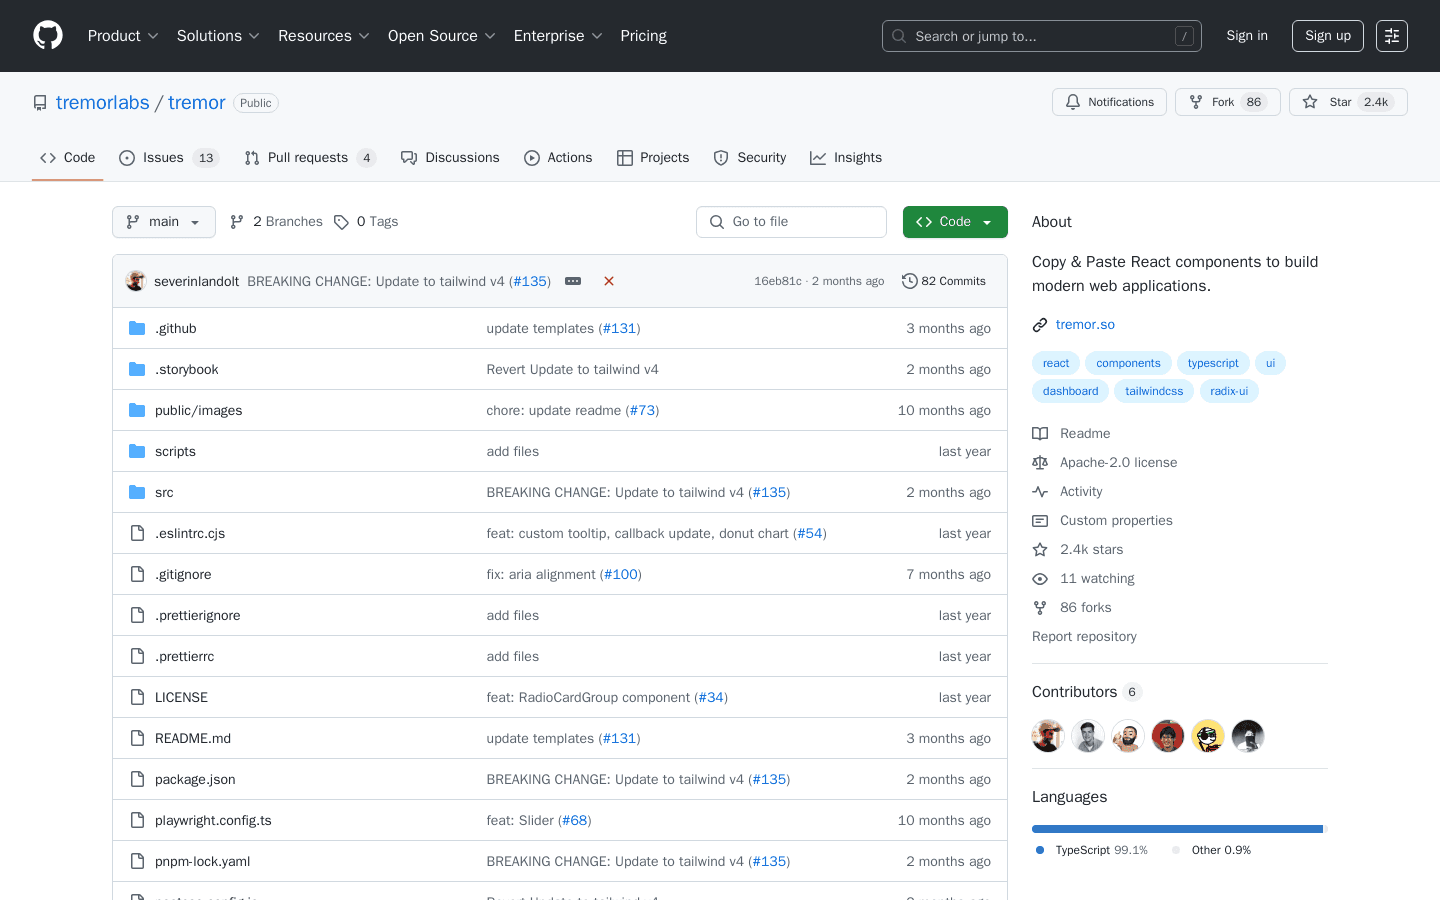Viewport: 1440px width, 900px height.
Task: Click the red failed-status X icon
Action: (609, 281)
